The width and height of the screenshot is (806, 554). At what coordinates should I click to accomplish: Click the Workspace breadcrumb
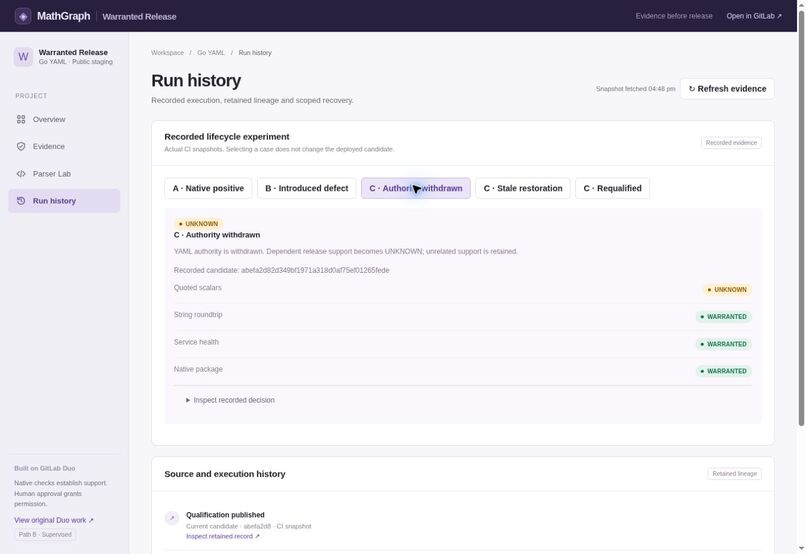(168, 52)
